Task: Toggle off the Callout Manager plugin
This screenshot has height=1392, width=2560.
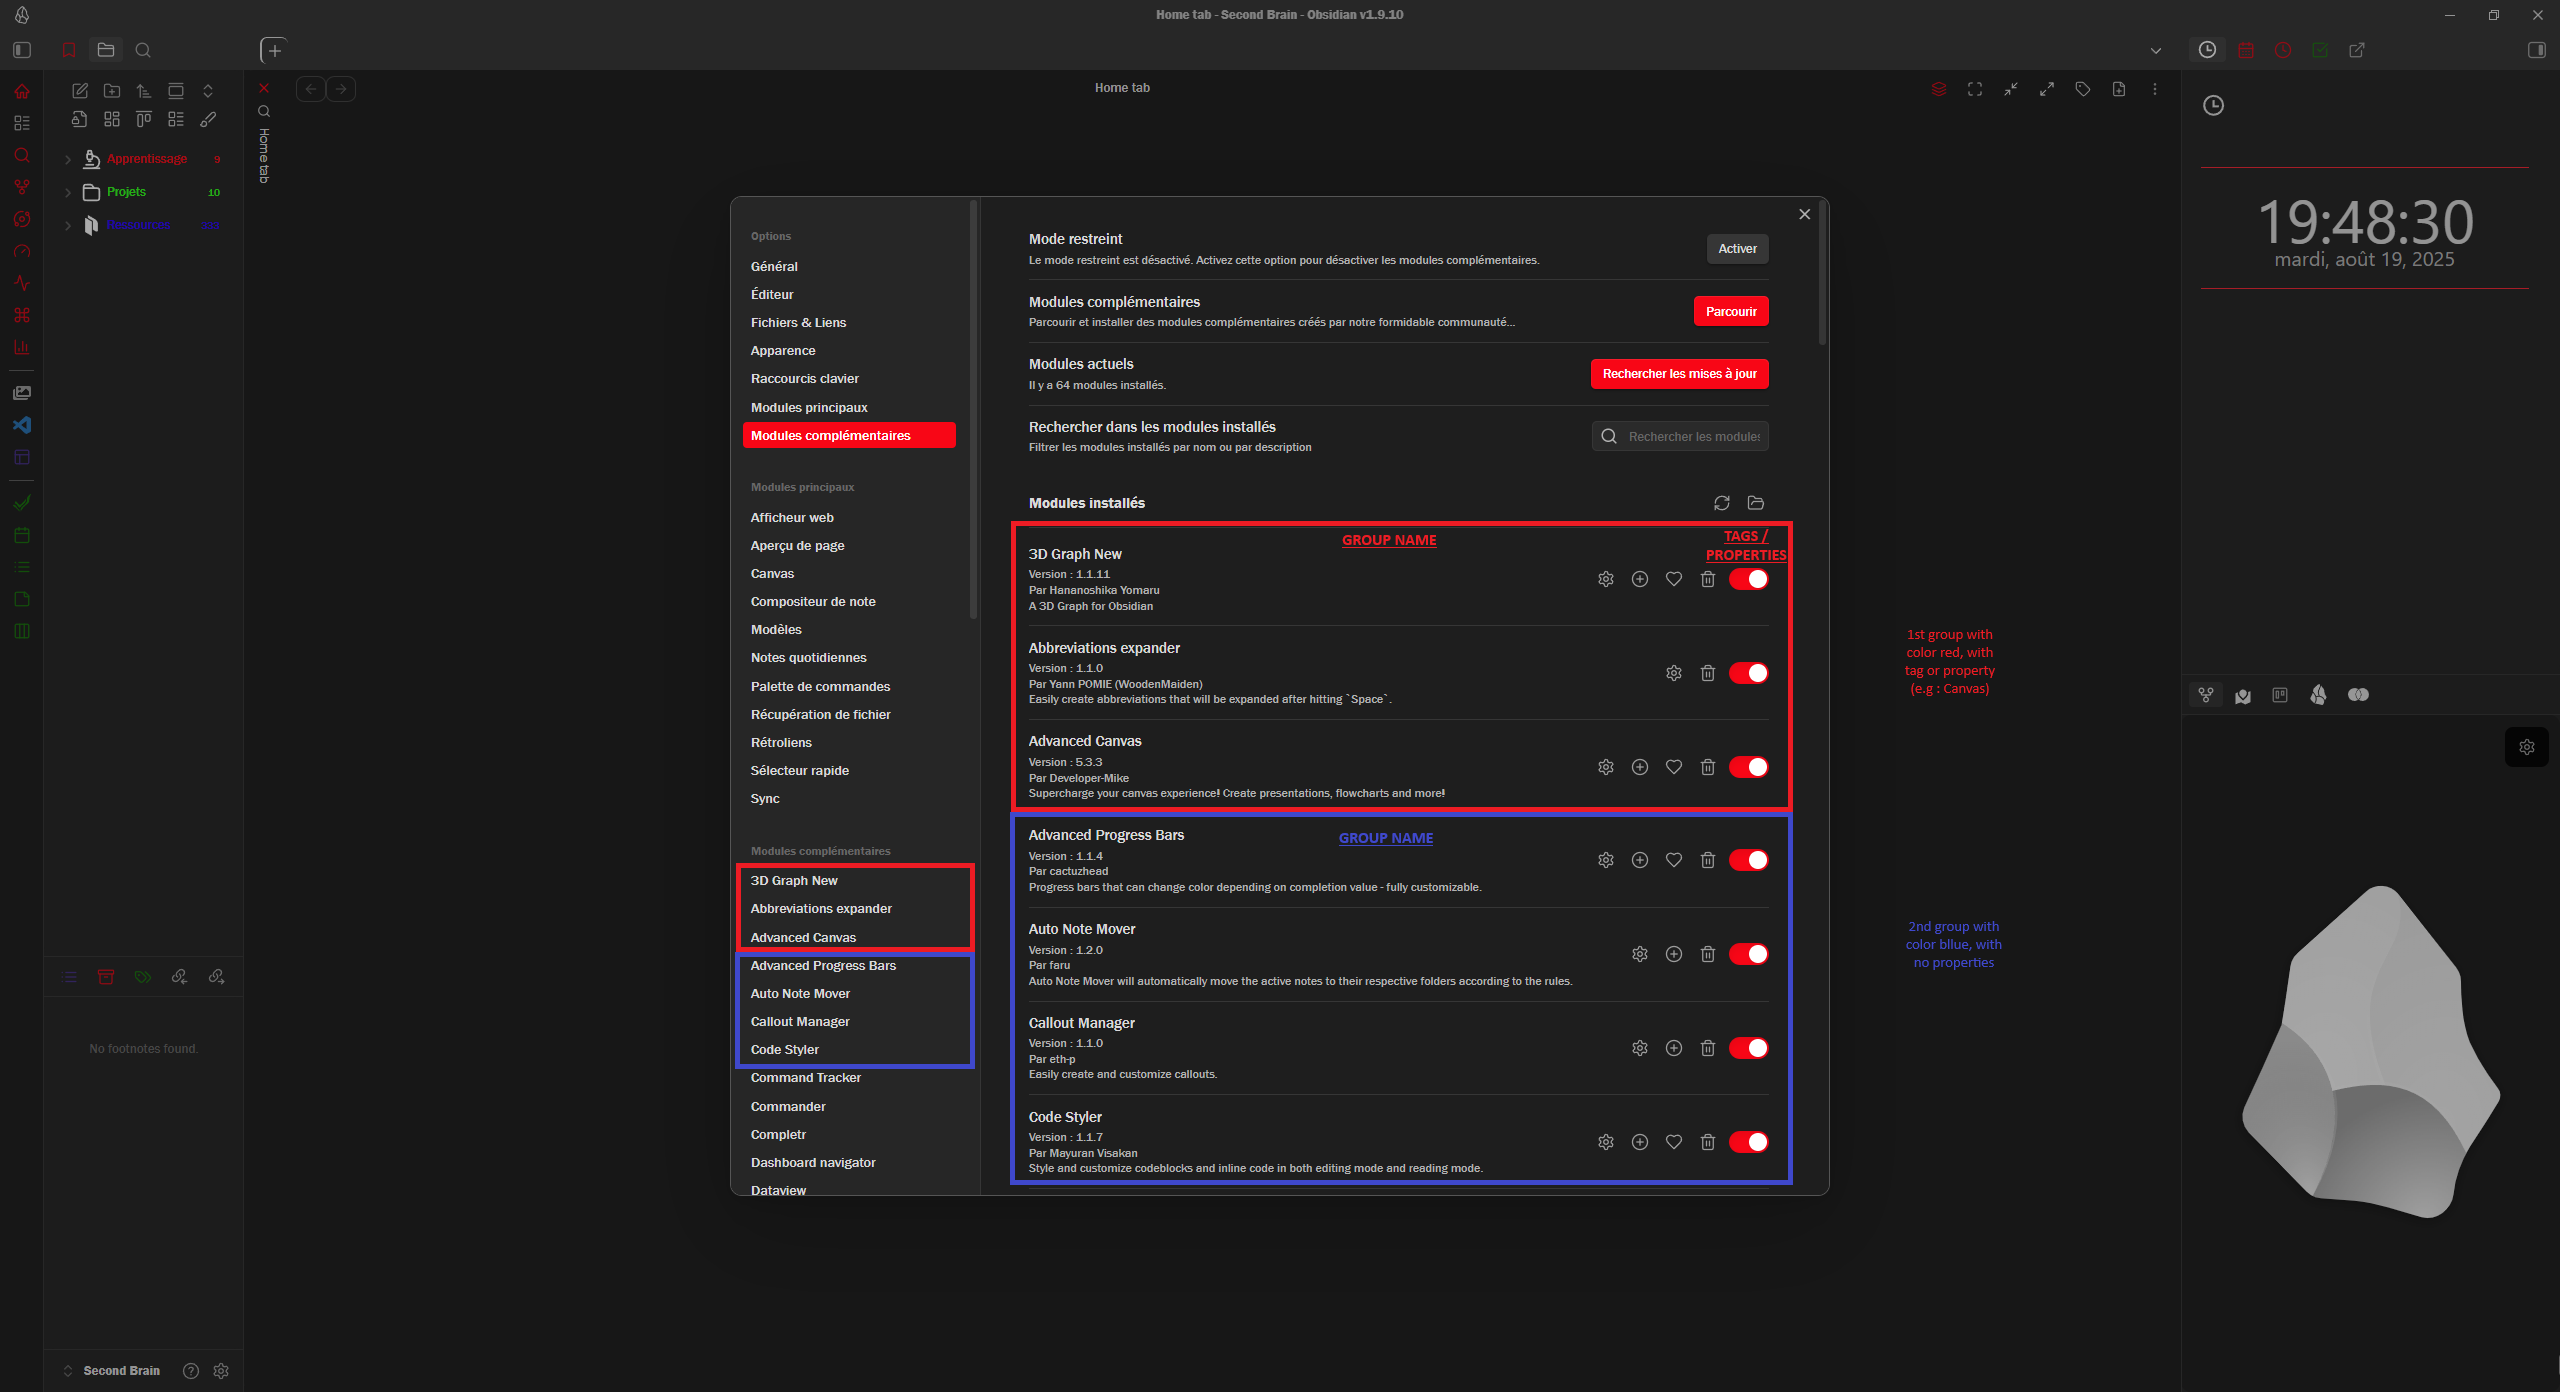Action: pos(1748,1048)
